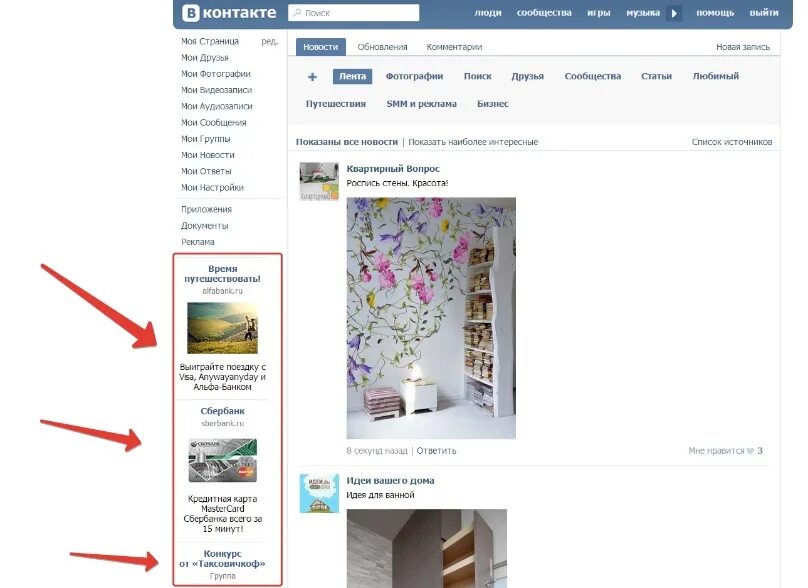This screenshot has width=808, height=588.
Task: Open Список источников link
Action: pos(732,142)
